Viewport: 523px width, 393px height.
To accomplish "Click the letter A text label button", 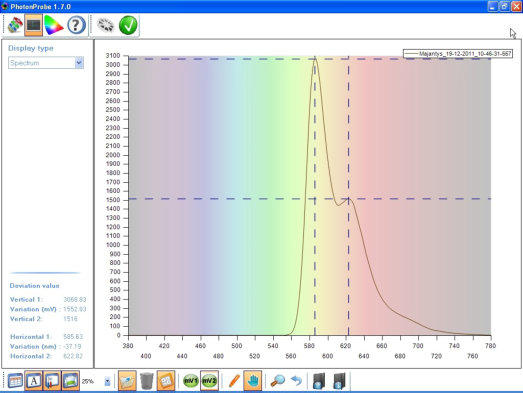I will click(34, 381).
